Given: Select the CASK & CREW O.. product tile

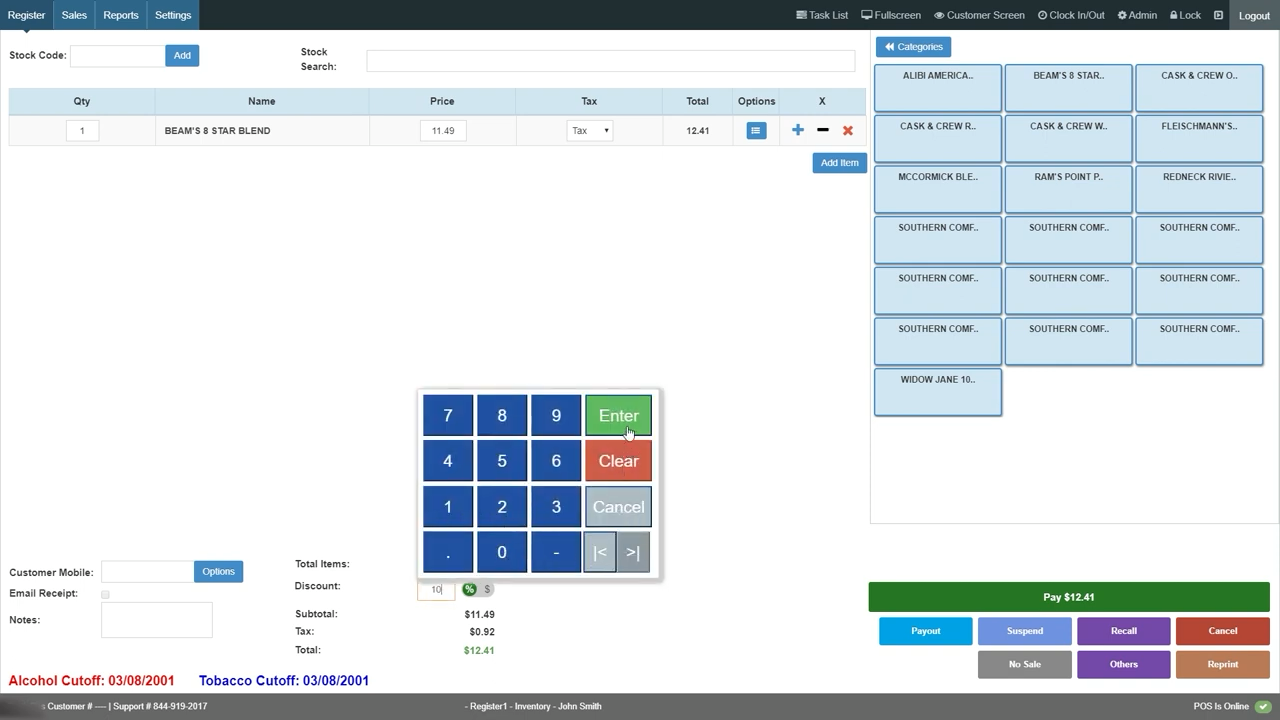Looking at the screenshot, I should 1199,88.
